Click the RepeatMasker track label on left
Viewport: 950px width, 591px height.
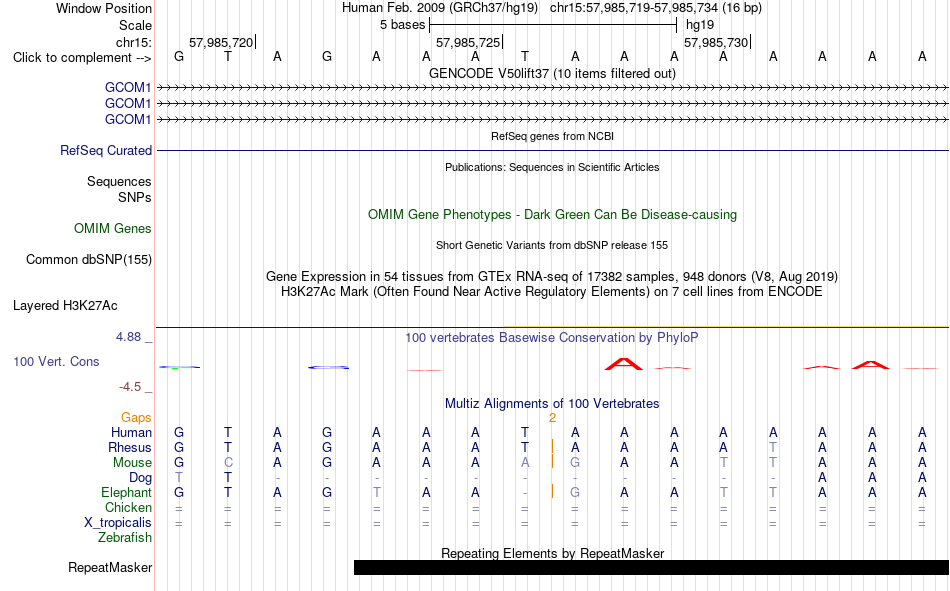click(110, 568)
